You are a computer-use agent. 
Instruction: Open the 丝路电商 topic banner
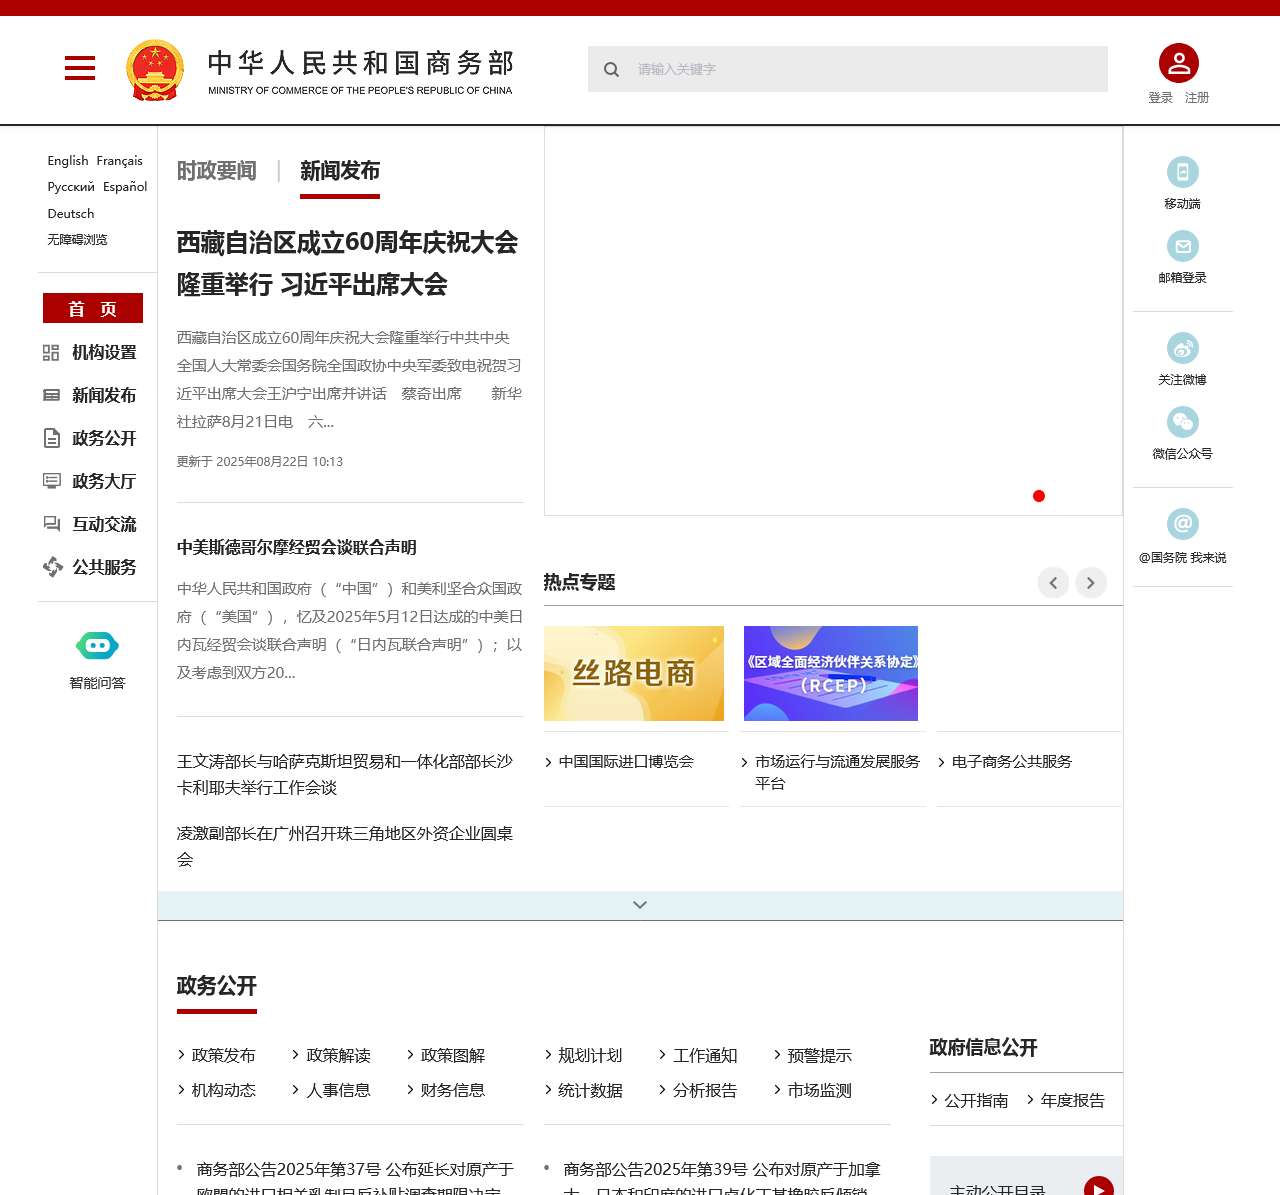(634, 673)
